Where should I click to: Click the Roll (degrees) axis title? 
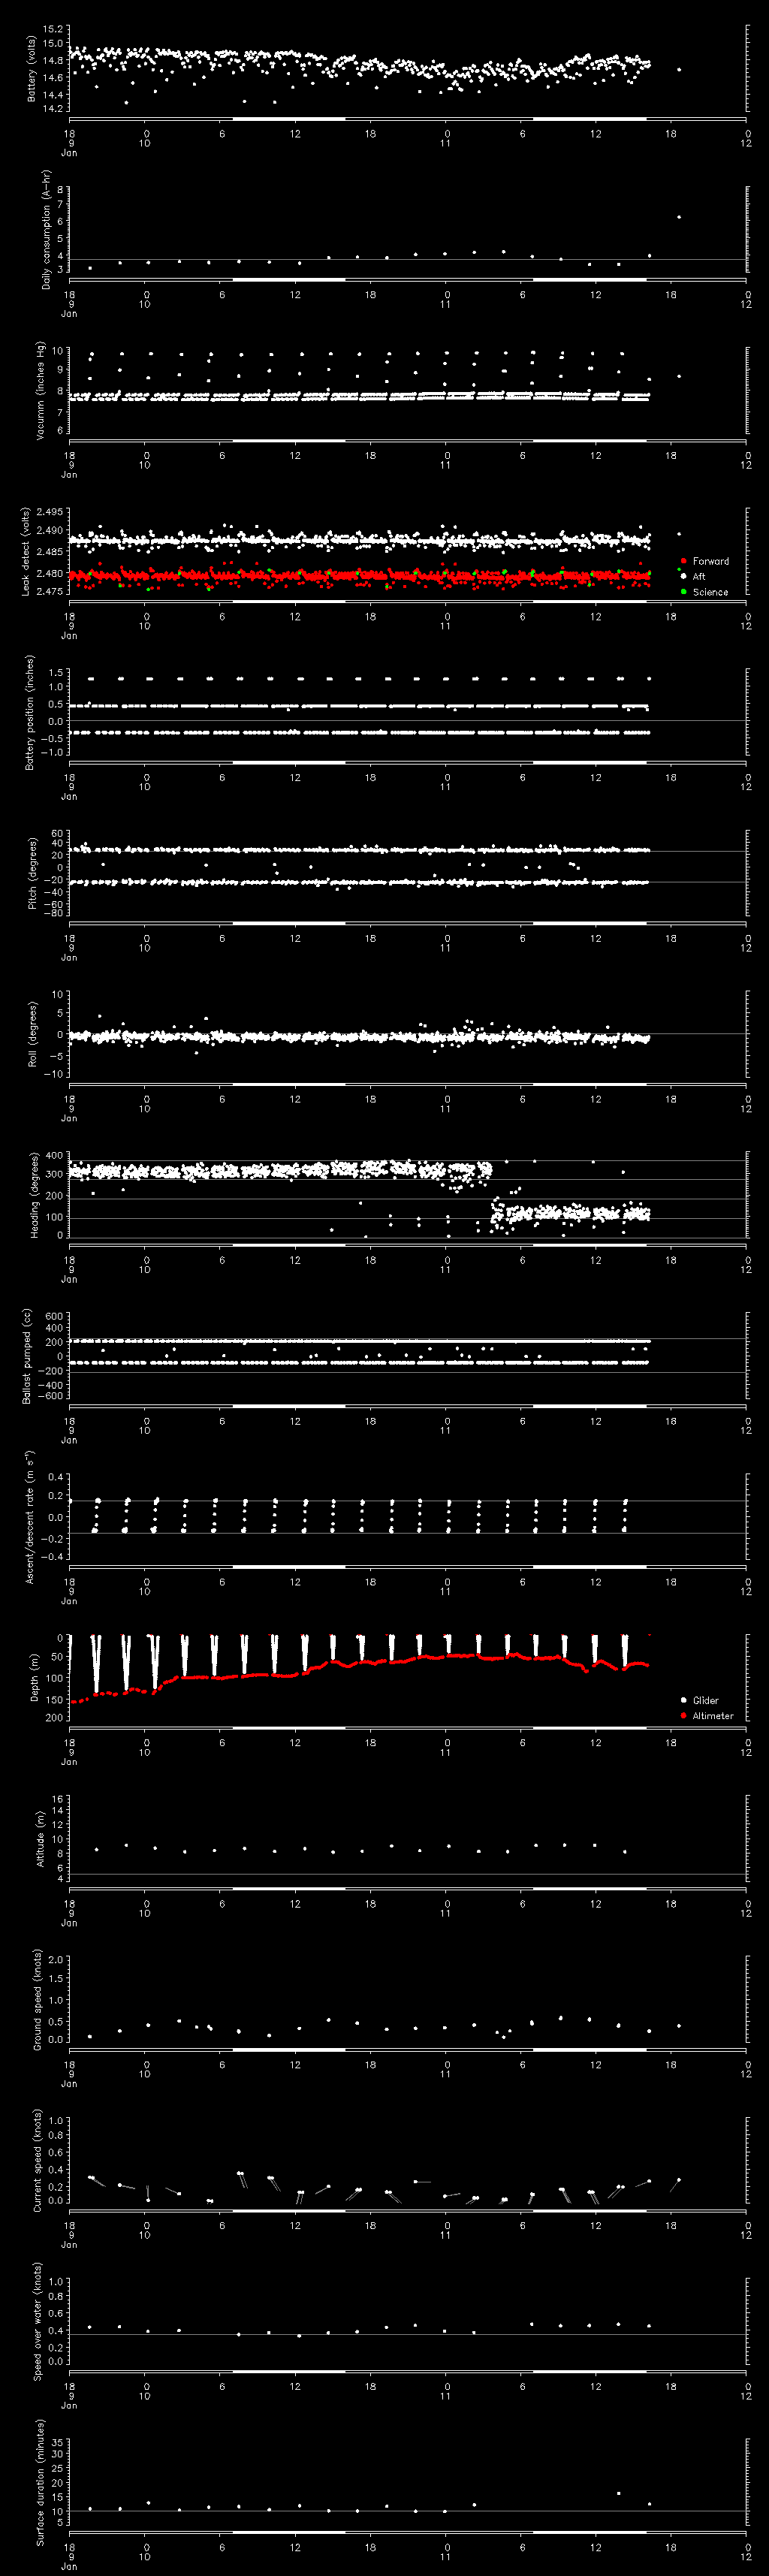coord(32,1034)
